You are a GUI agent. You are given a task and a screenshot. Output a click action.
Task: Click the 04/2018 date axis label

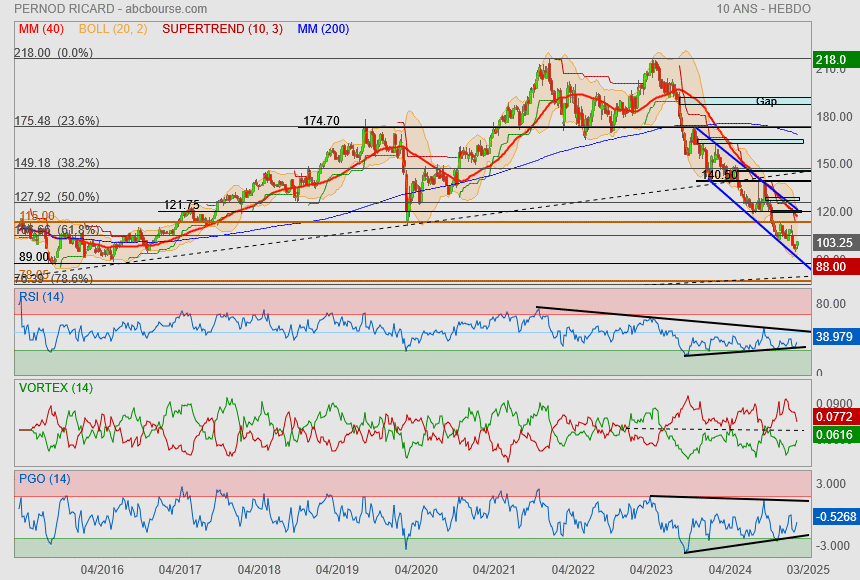(x=259, y=570)
